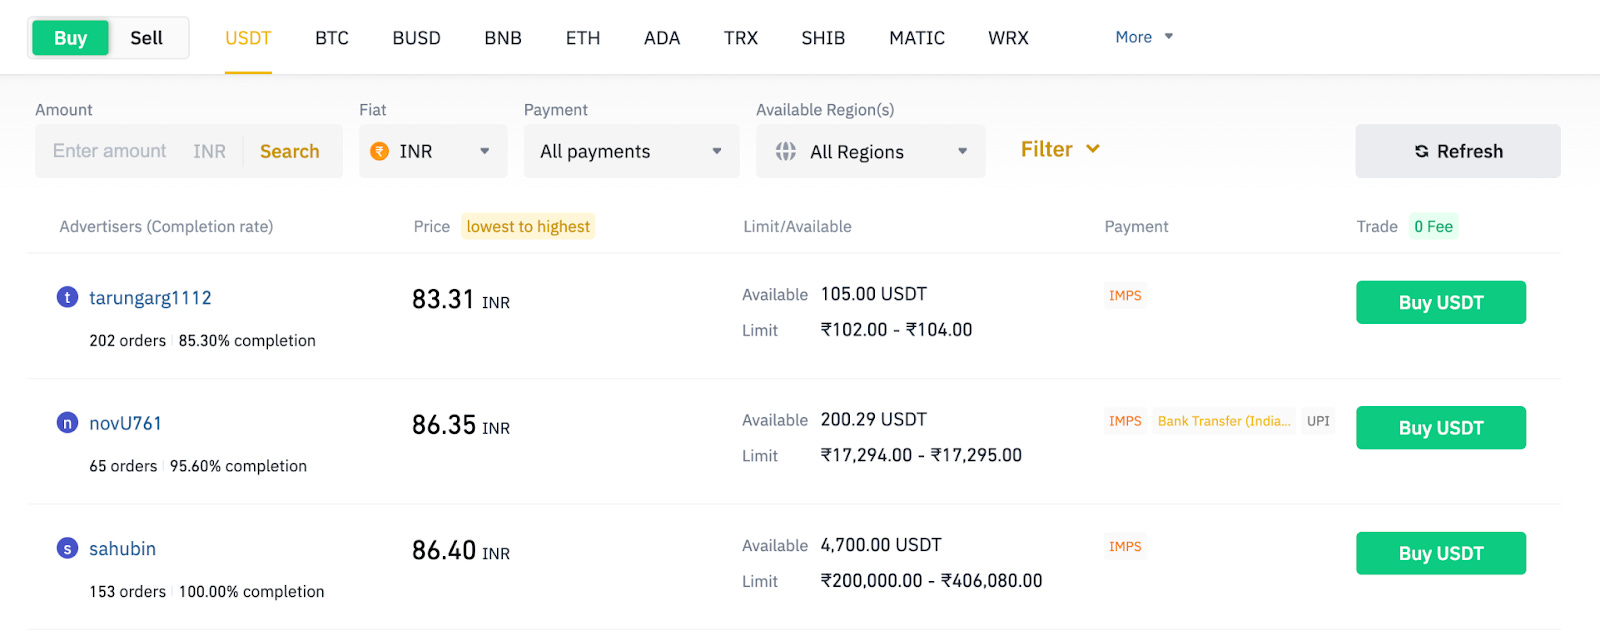Click Buy USDT for sahubin's offer
The width and height of the screenshot is (1600, 634).
1440,553
